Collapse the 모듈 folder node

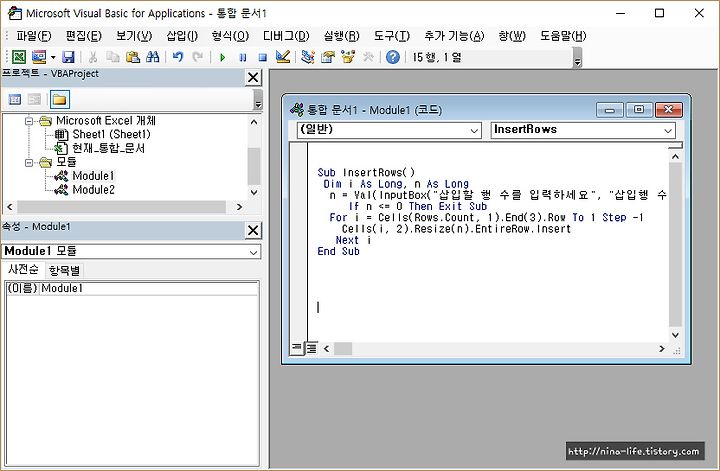tap(29, 162)
